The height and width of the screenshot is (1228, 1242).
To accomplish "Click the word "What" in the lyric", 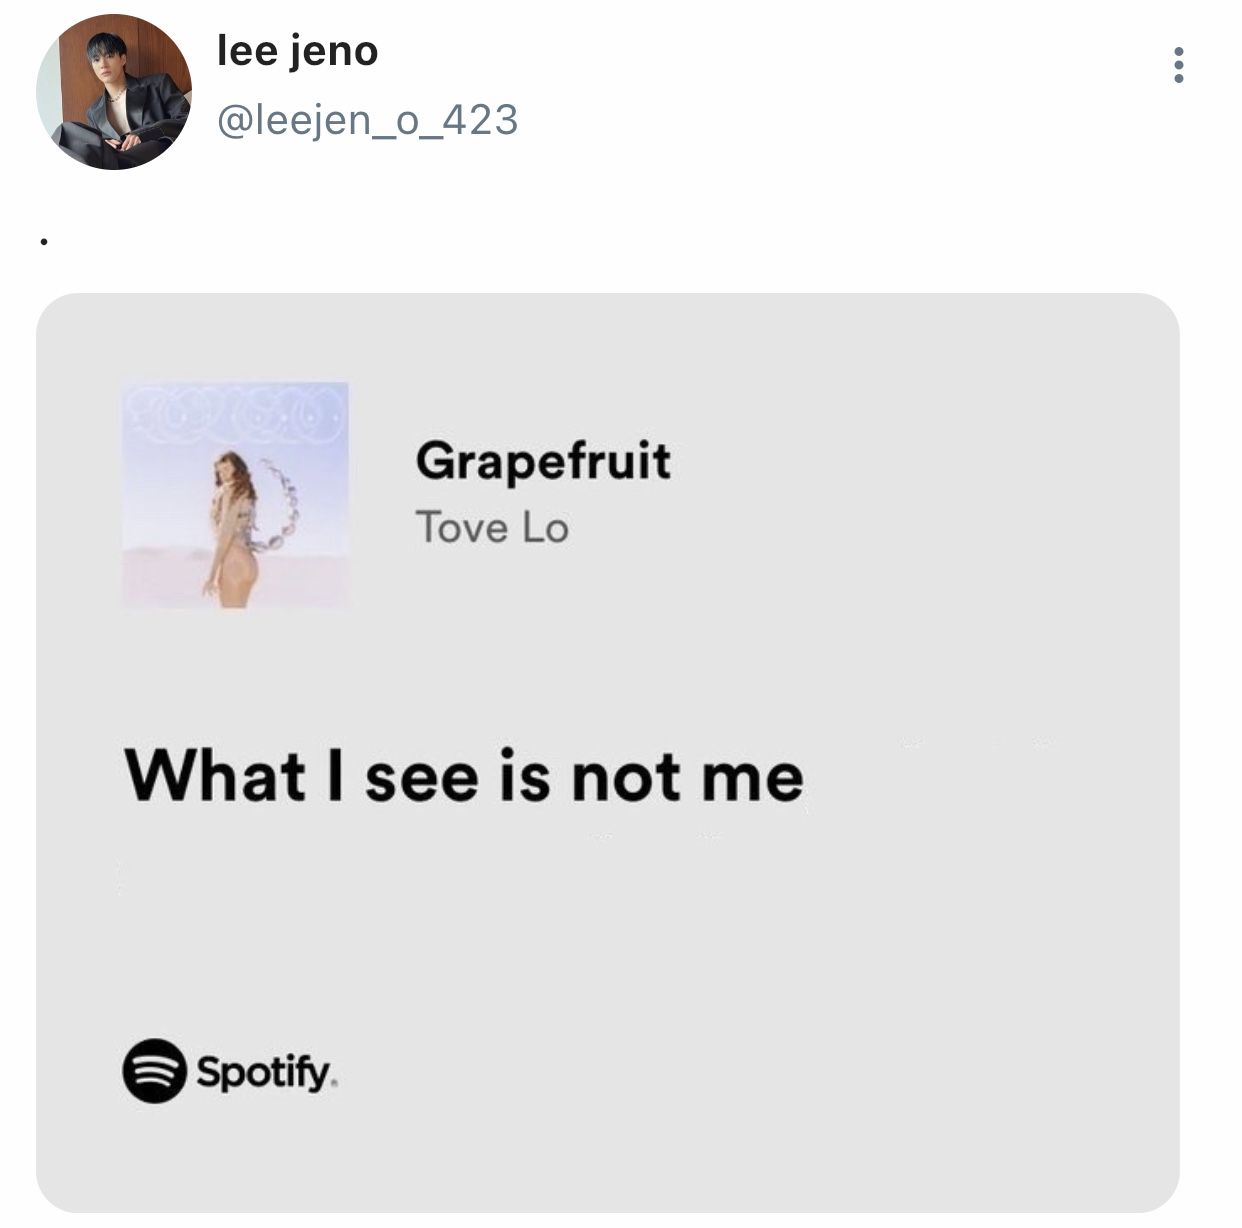I will point(215,776).
